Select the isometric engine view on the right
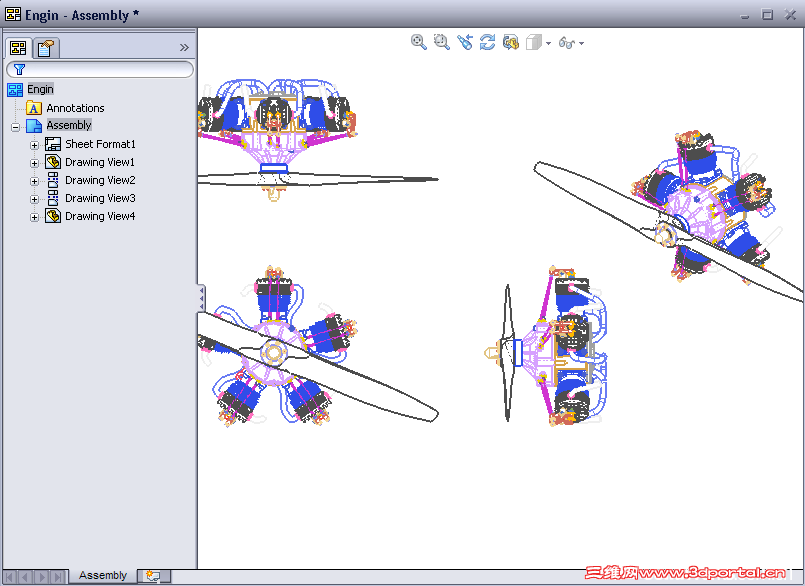Image resolution: width=805 pixels, height=586 pixels. [668, 216]
